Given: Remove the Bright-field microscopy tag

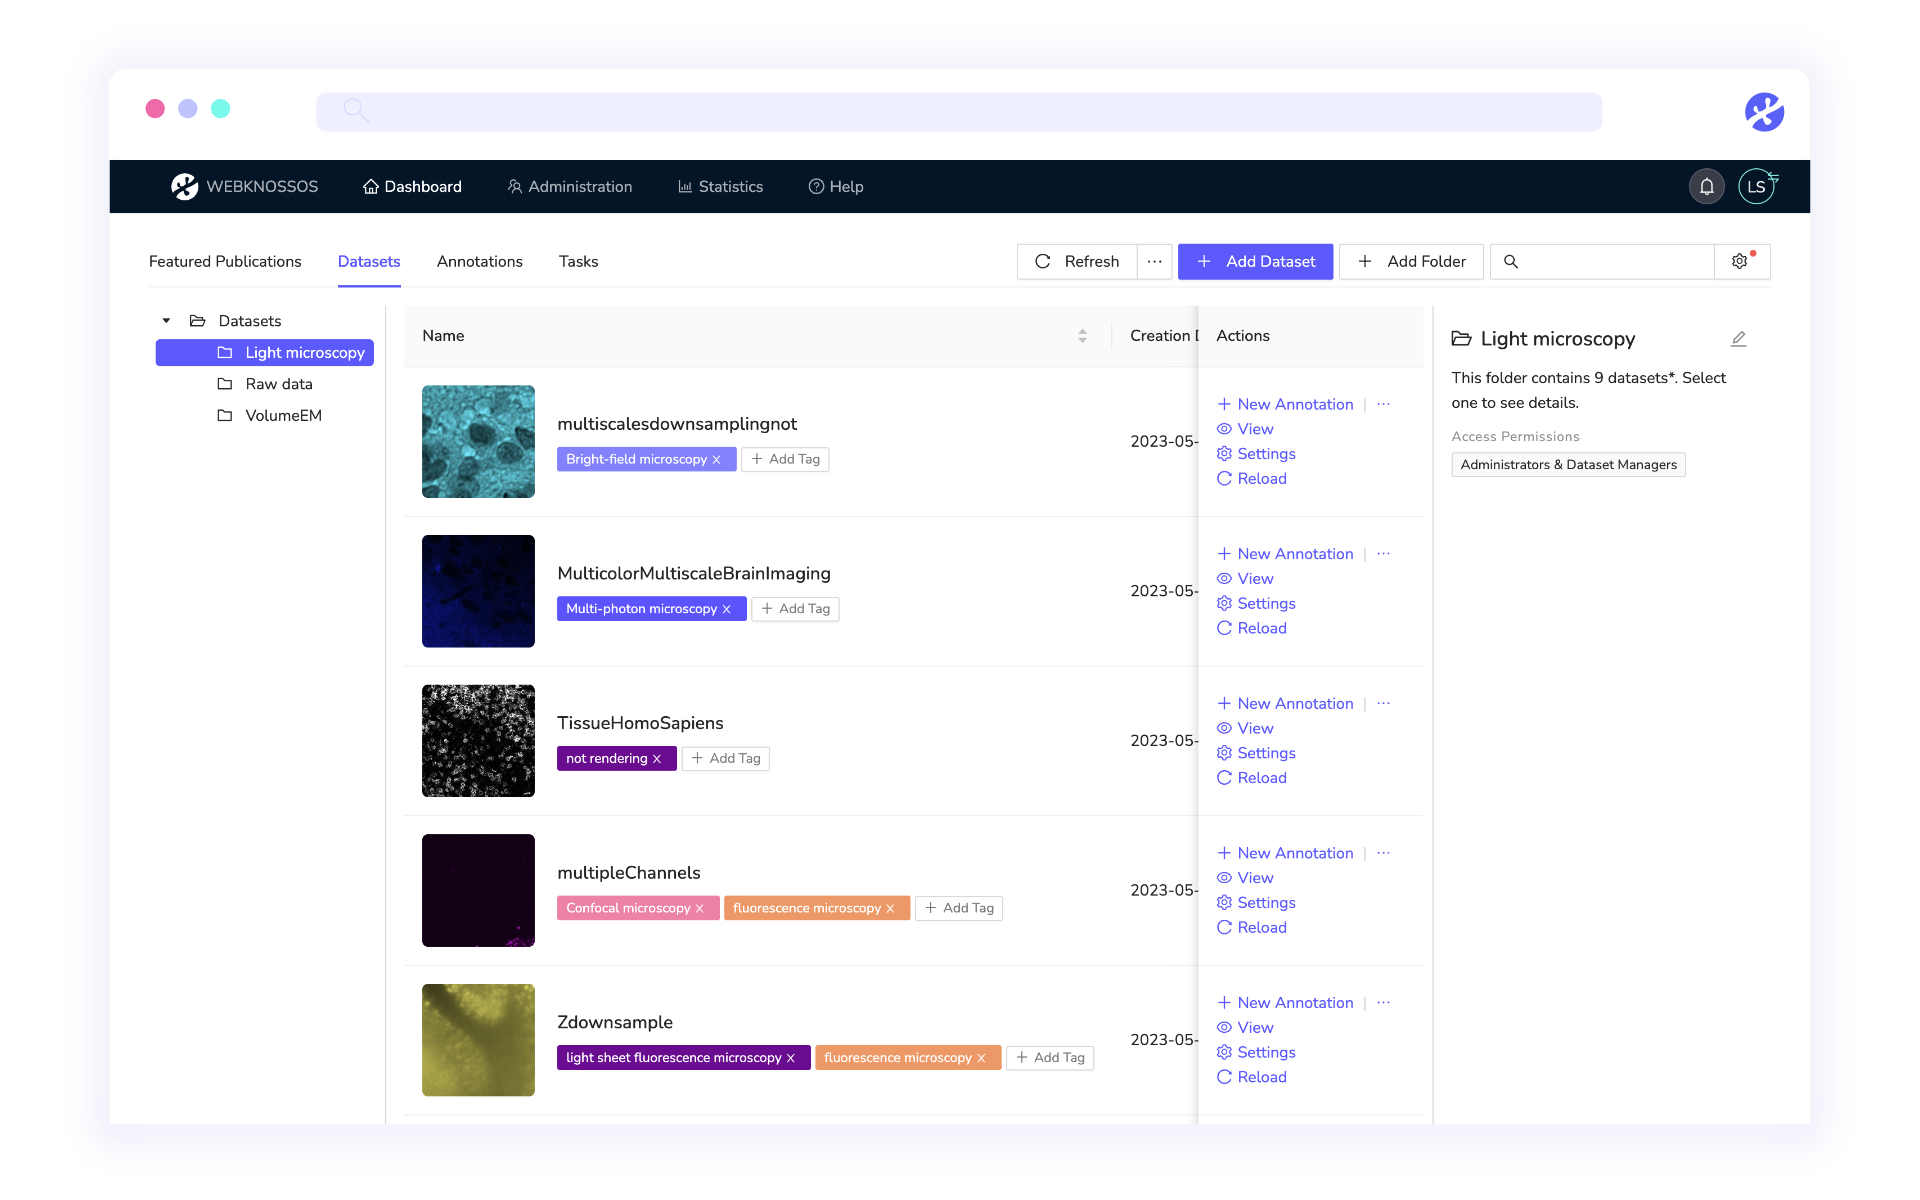Looking at the screenshot, I should 717,460.
